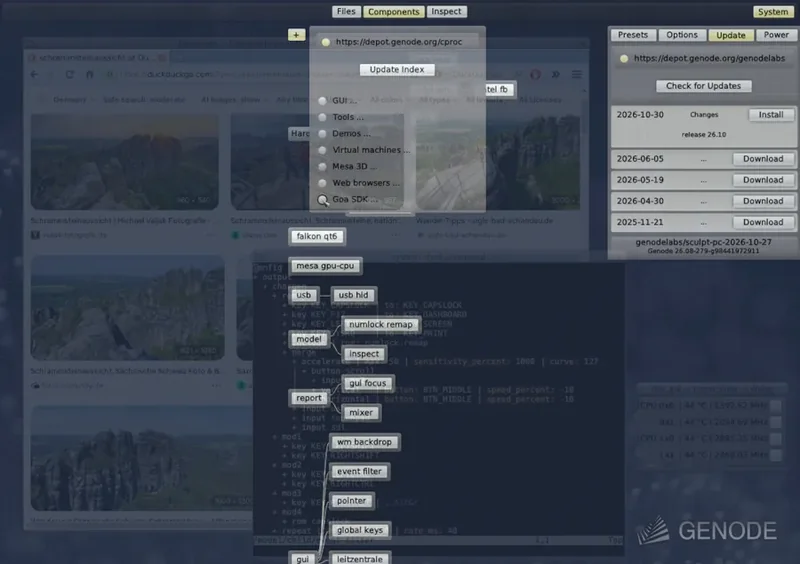
Task: Click double-chevron overflow icon in browser toolbar
Action: pos(556,75)
